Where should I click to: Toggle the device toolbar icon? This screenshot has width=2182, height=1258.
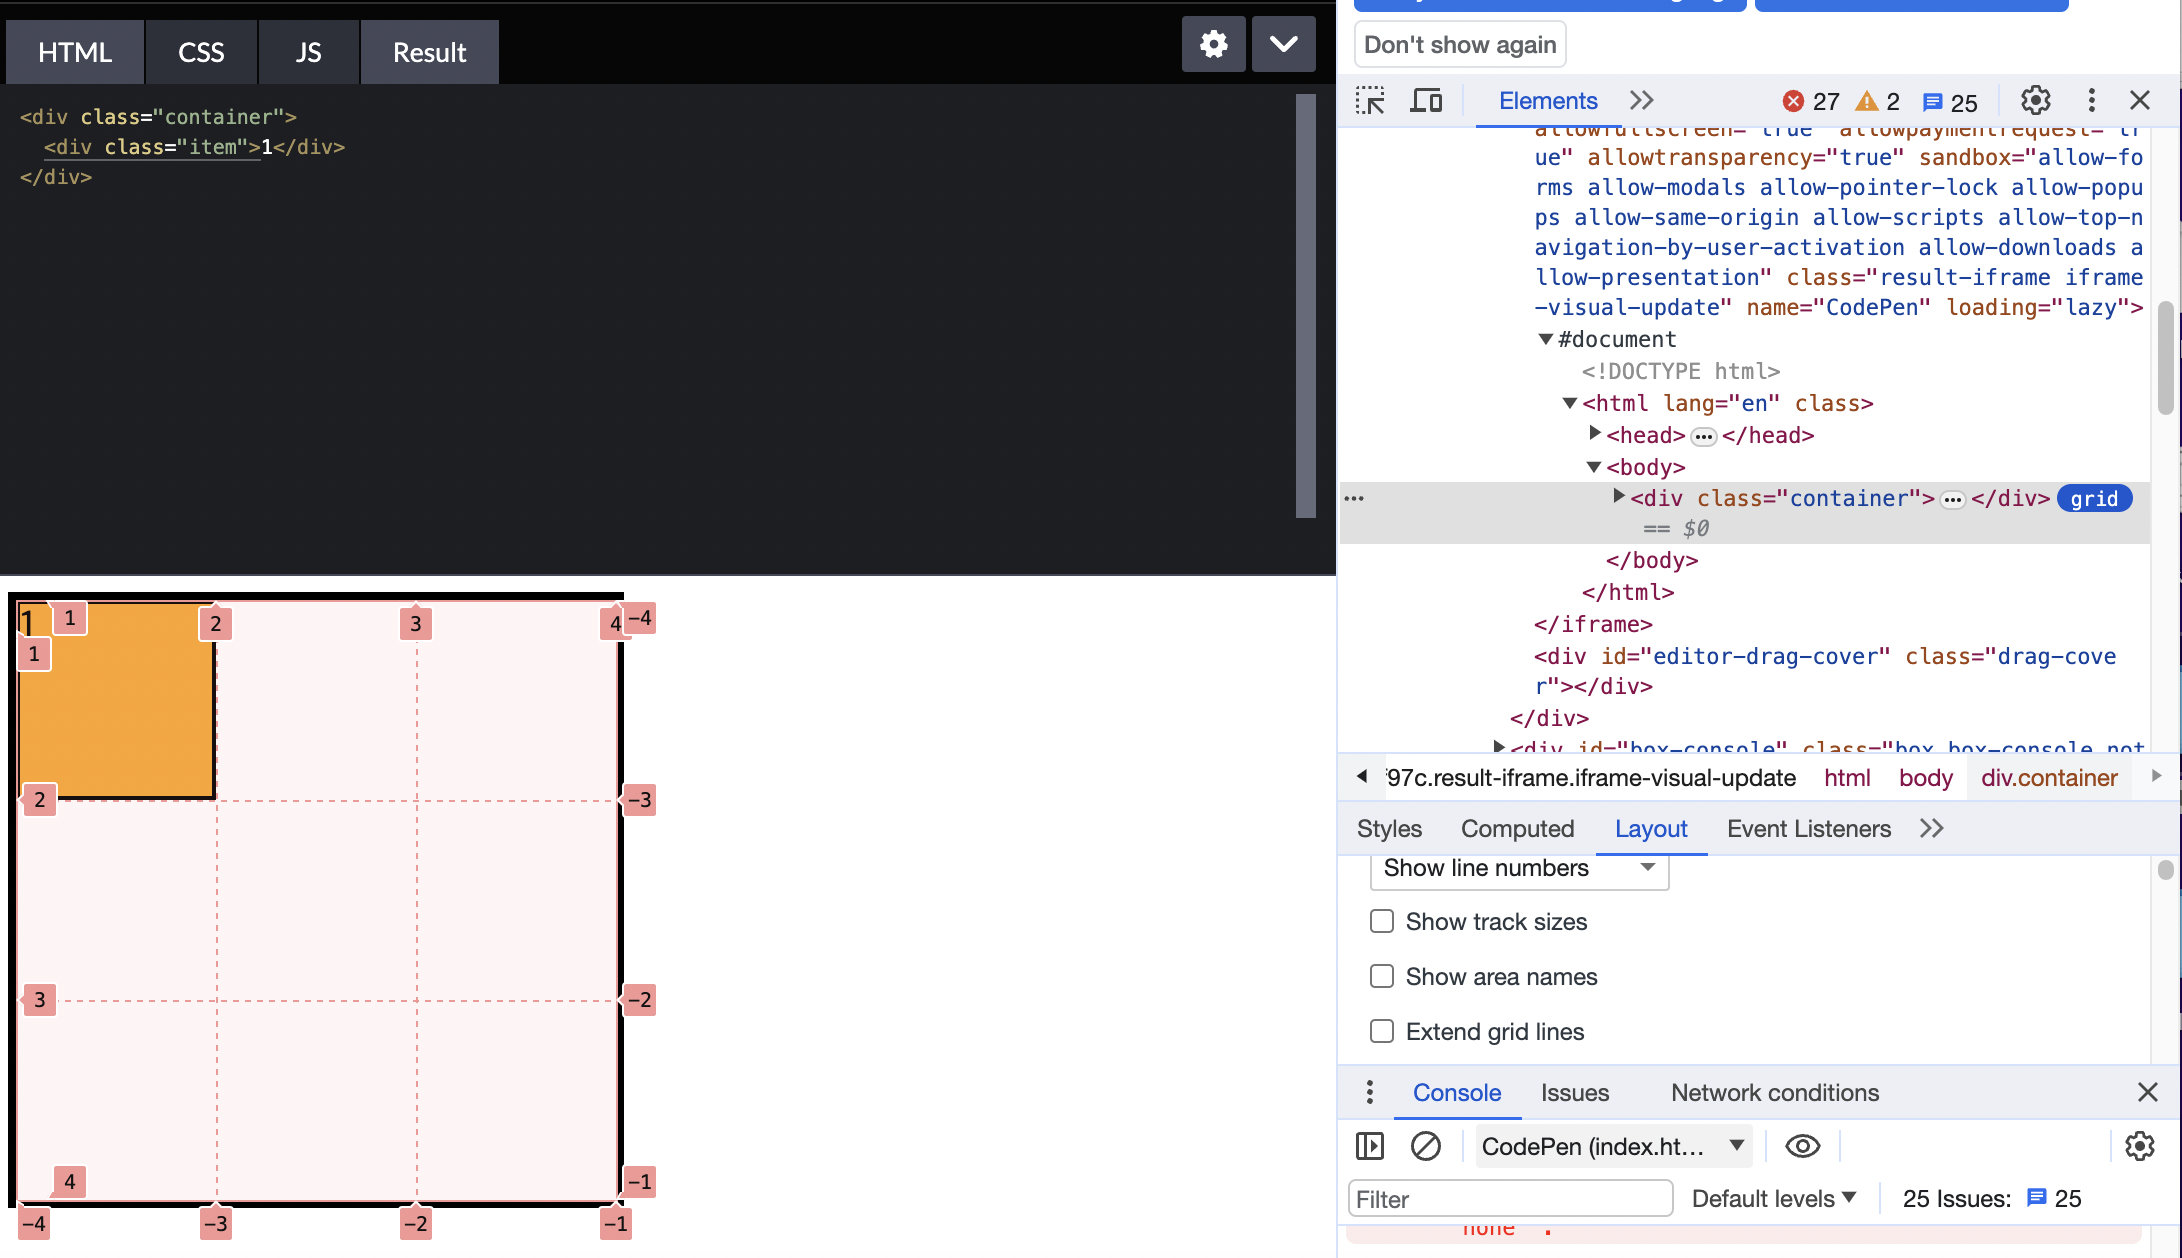tap(1426, 101)
